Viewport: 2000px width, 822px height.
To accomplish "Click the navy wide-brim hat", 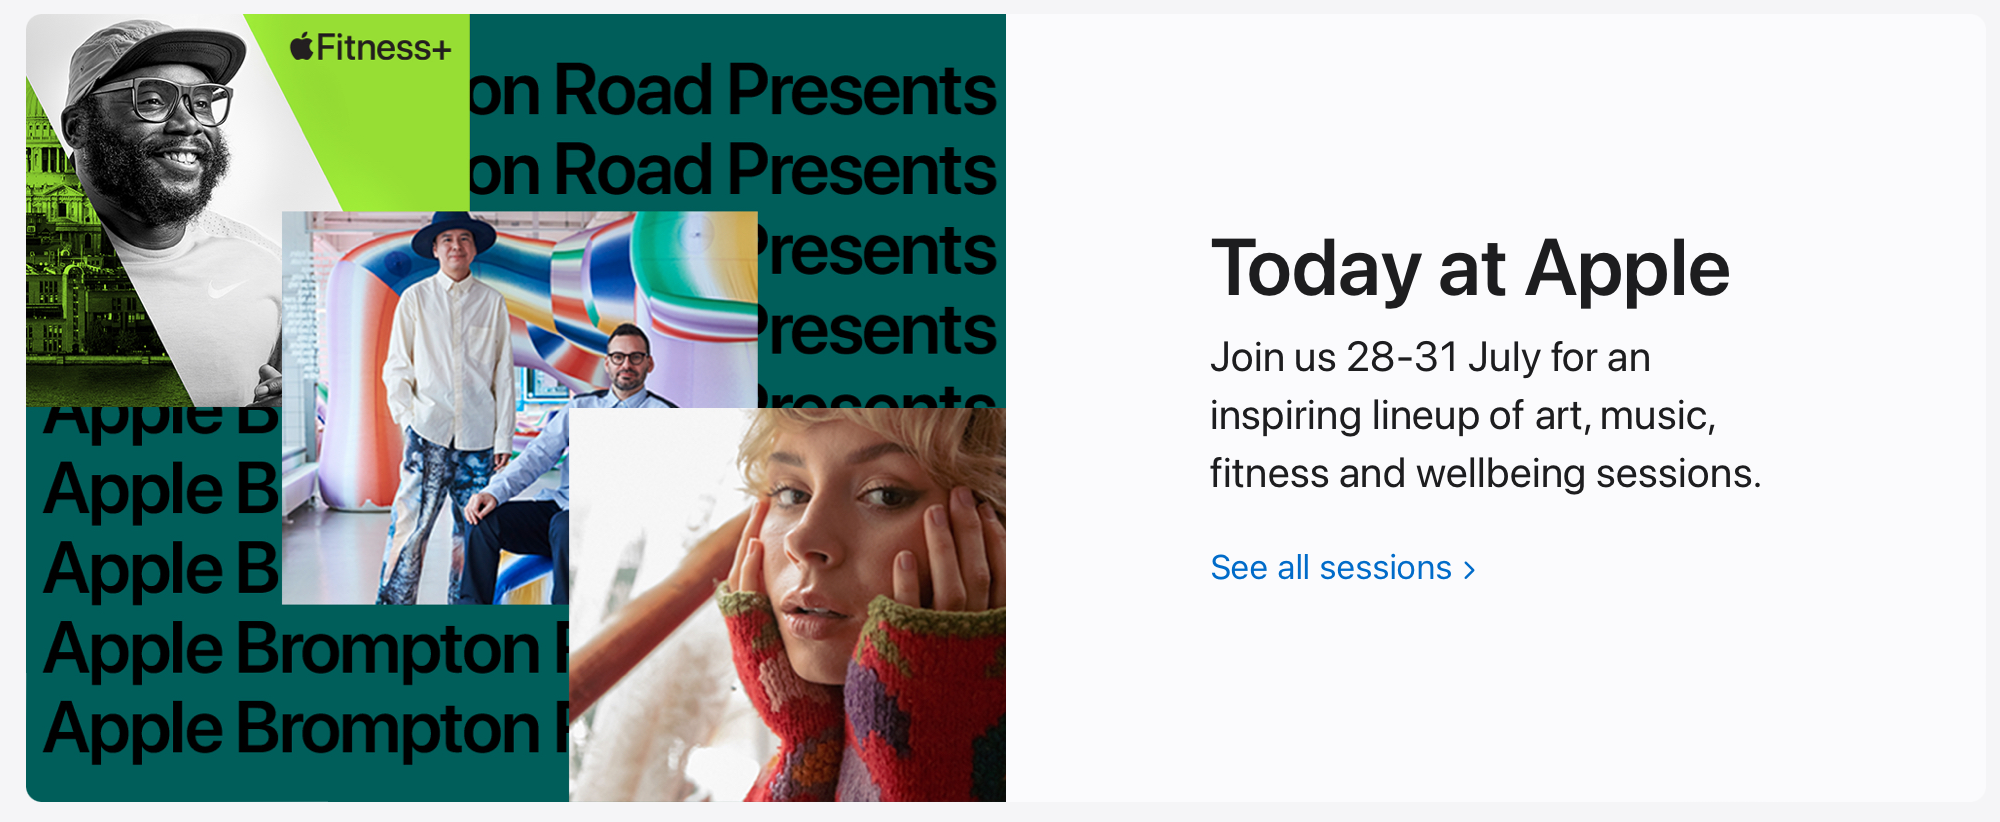I will pyautogui.click(x=453, y=235).
